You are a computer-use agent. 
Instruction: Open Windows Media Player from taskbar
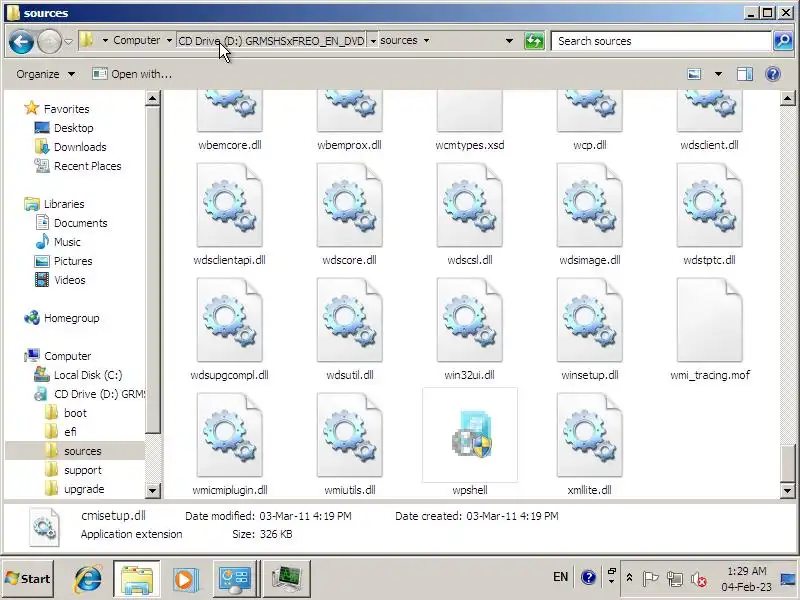click(x=185, y=579)
